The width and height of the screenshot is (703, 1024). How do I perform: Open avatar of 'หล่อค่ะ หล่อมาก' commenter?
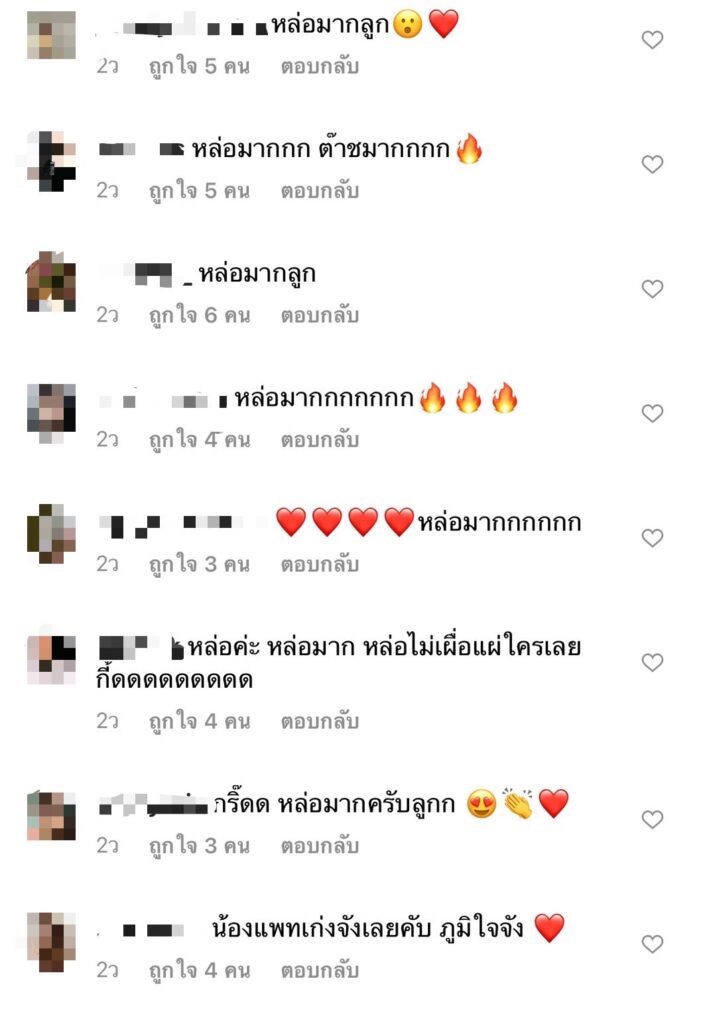pos(51,660)
